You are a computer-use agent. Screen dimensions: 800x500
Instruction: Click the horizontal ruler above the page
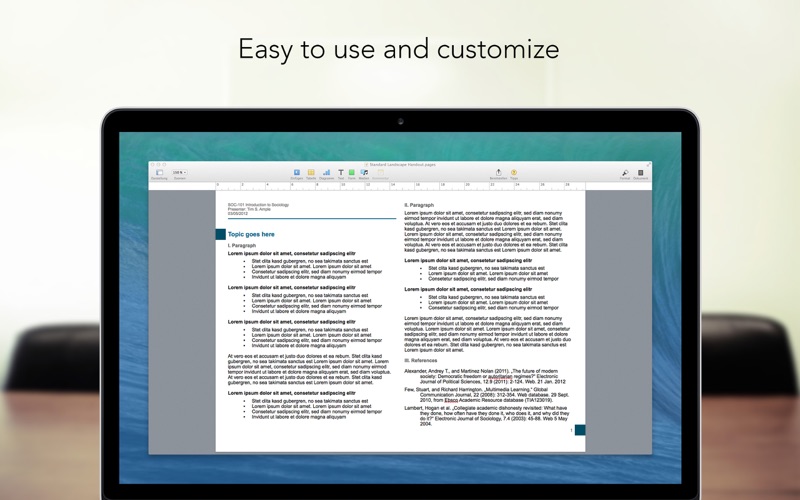click(x=400, y=186)
